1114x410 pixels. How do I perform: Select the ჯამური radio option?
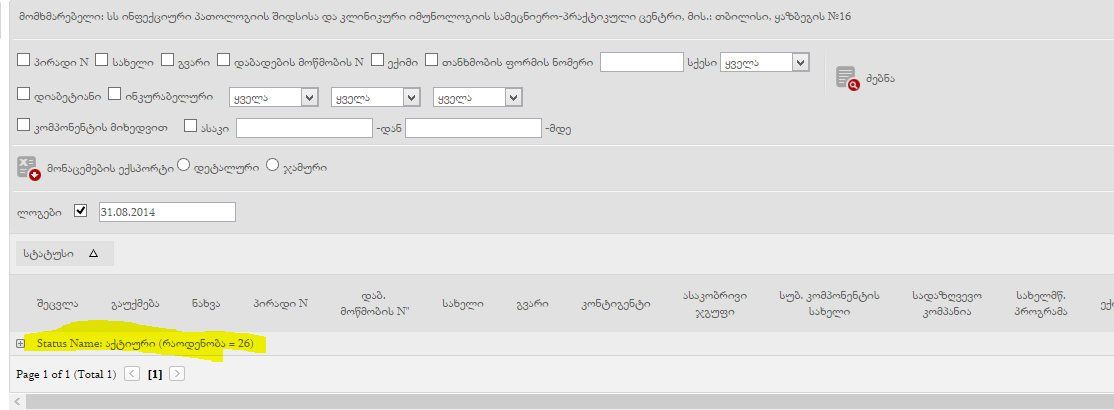tap(272, 166)
